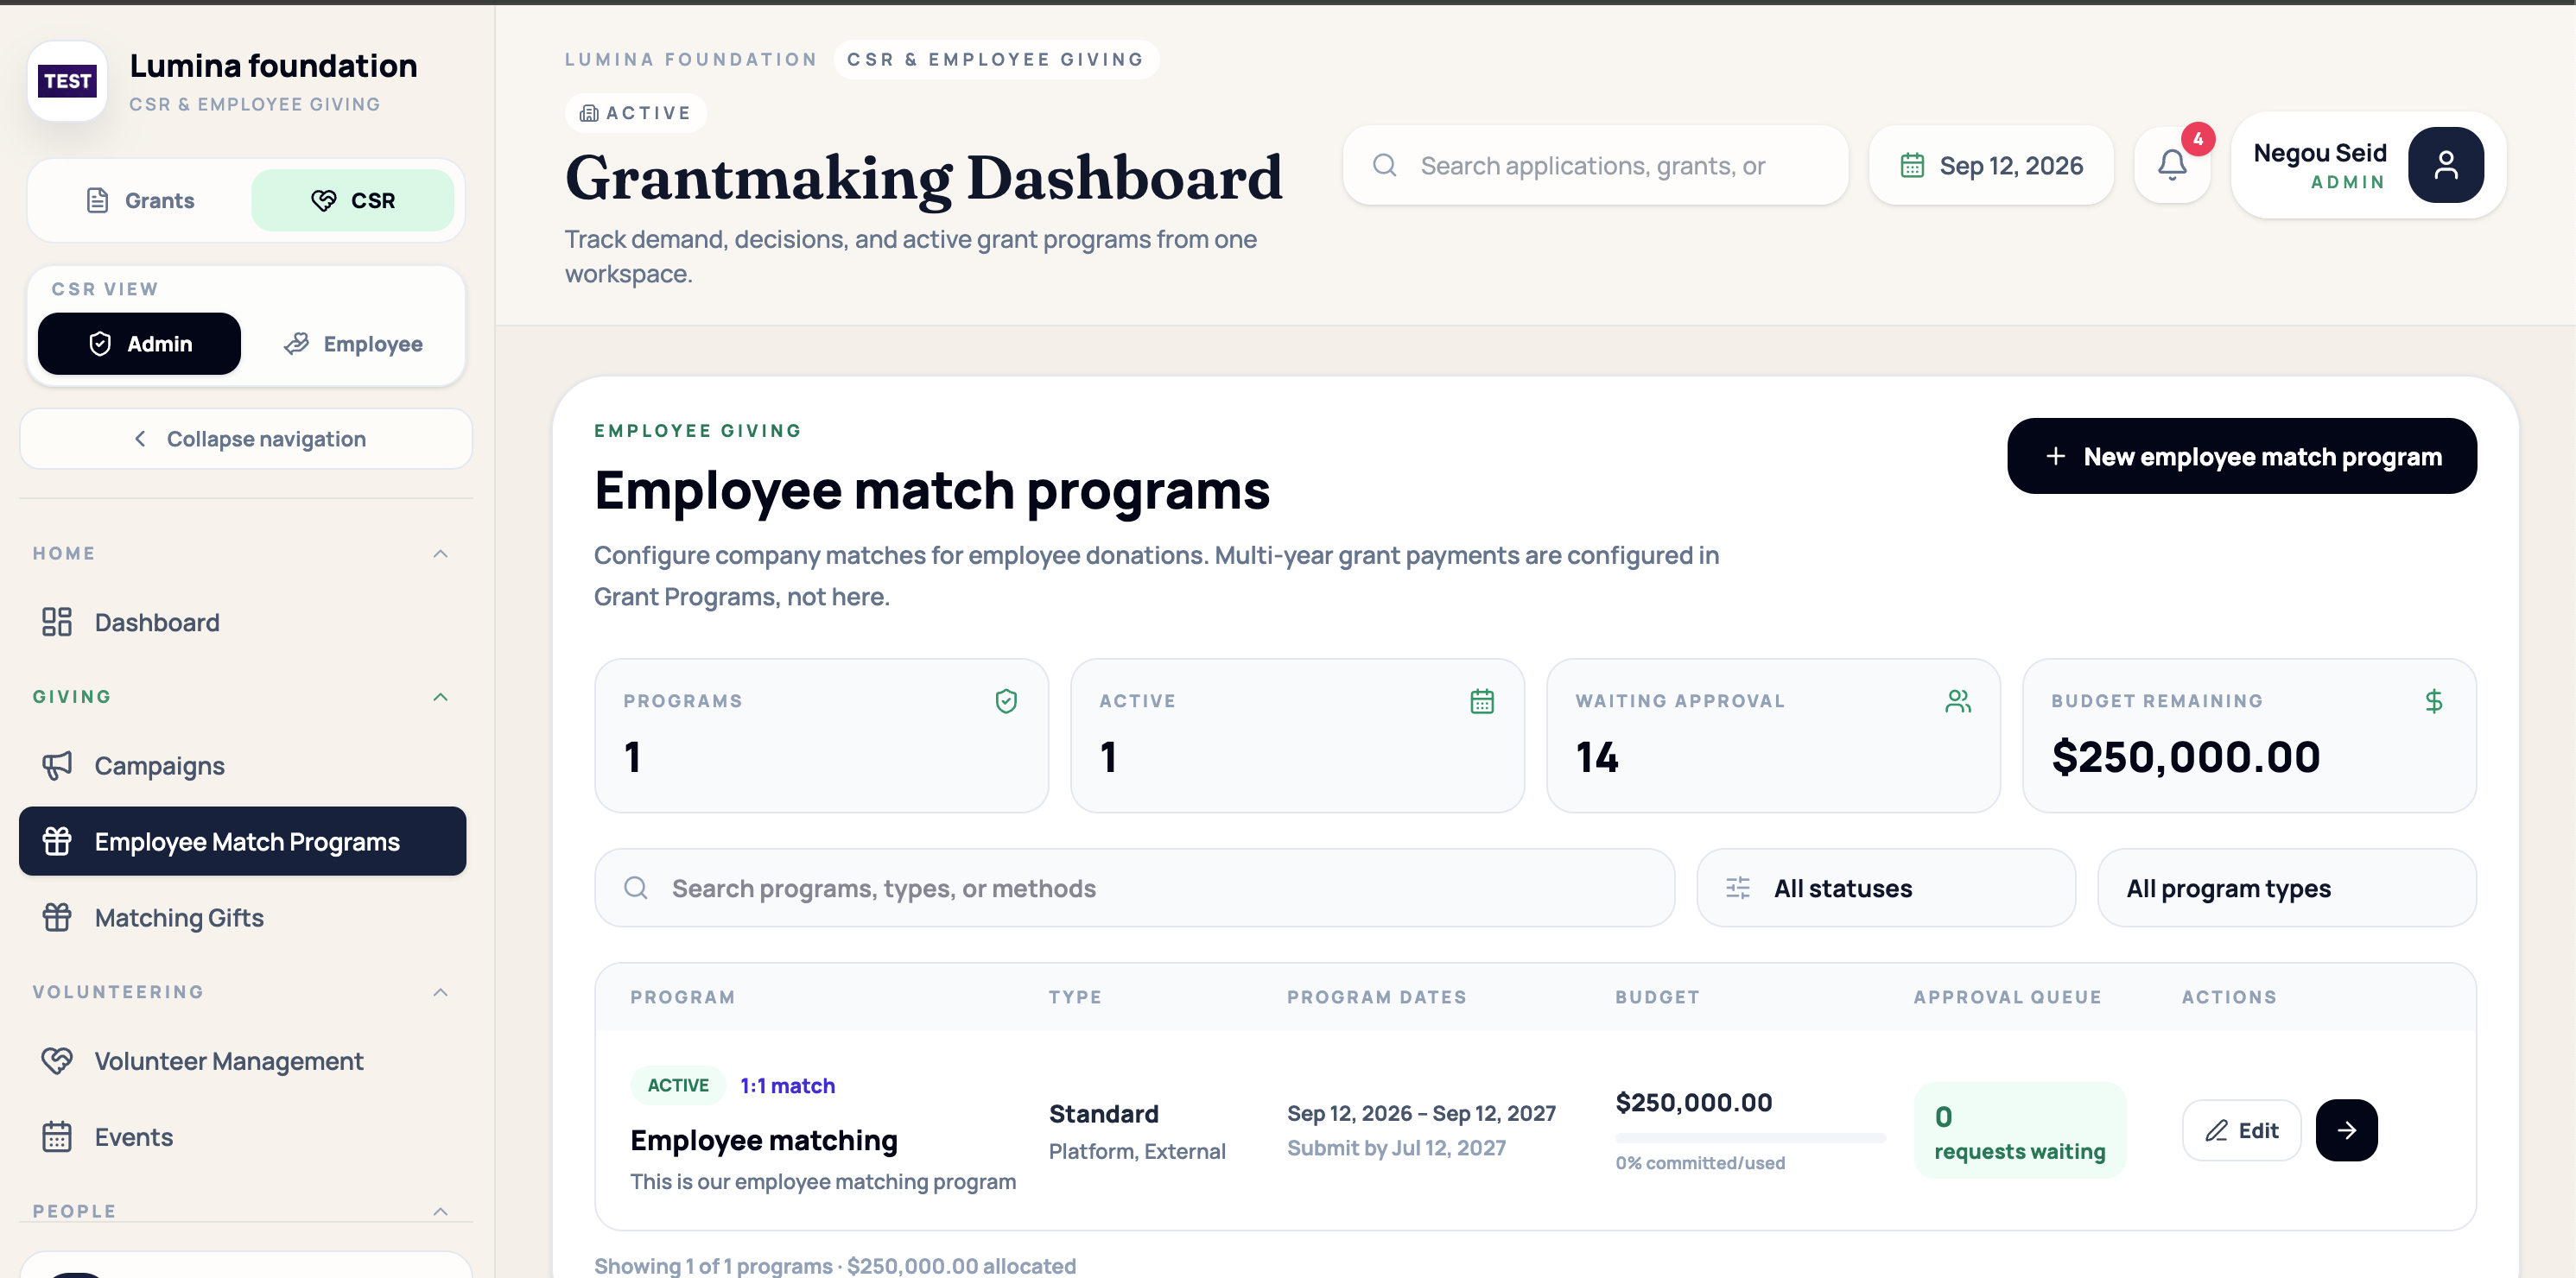2576x1278 pixels.
Task: Click the Employee matching program name
Action: click(764, 1140)
